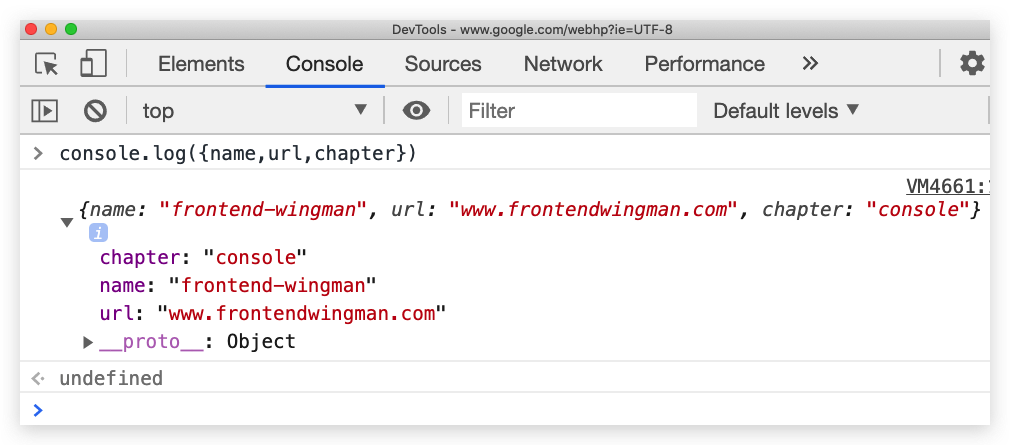This screenshot has height=445, width=1010.
Task: Collapse the logged object tree
Action: (x=67, y=222)
